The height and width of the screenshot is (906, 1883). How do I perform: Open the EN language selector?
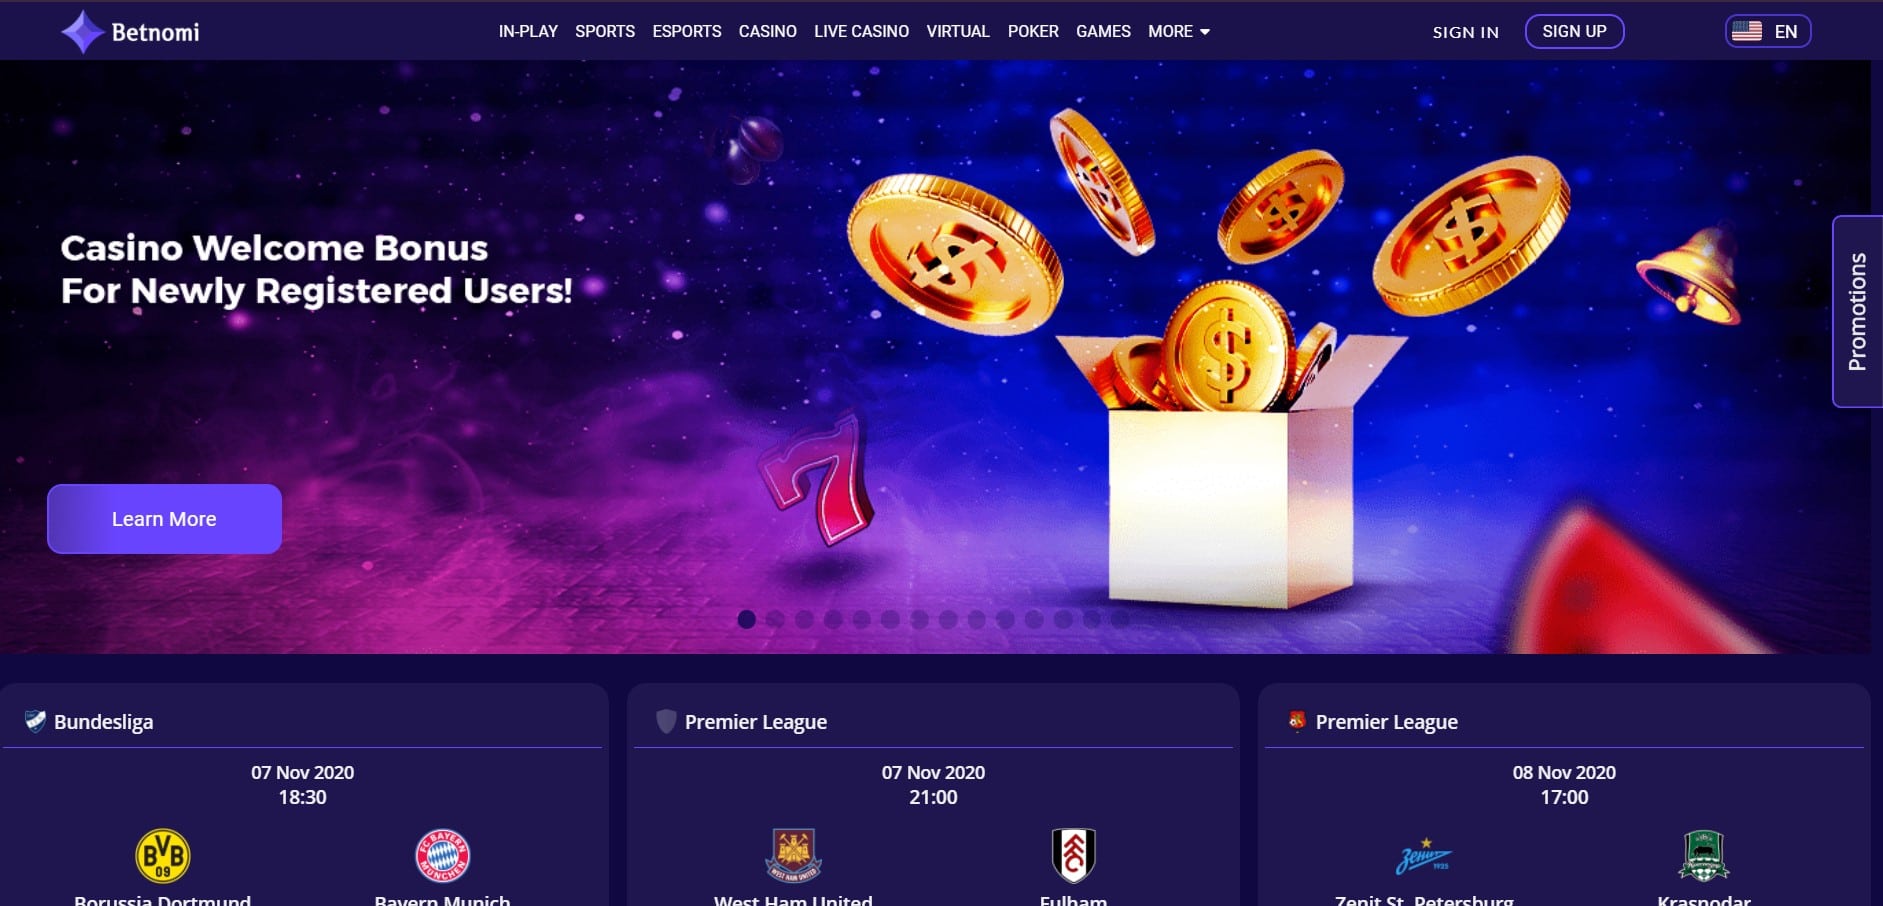(x=1768, y=31)
